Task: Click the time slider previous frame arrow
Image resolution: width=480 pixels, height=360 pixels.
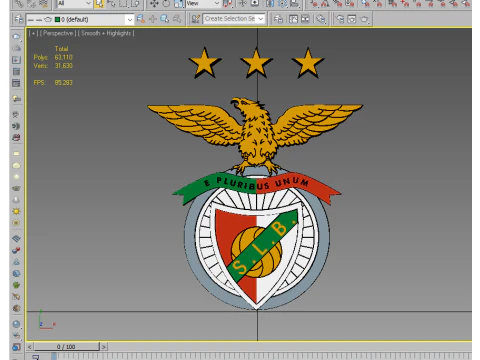Action: [x=30, y=347]
